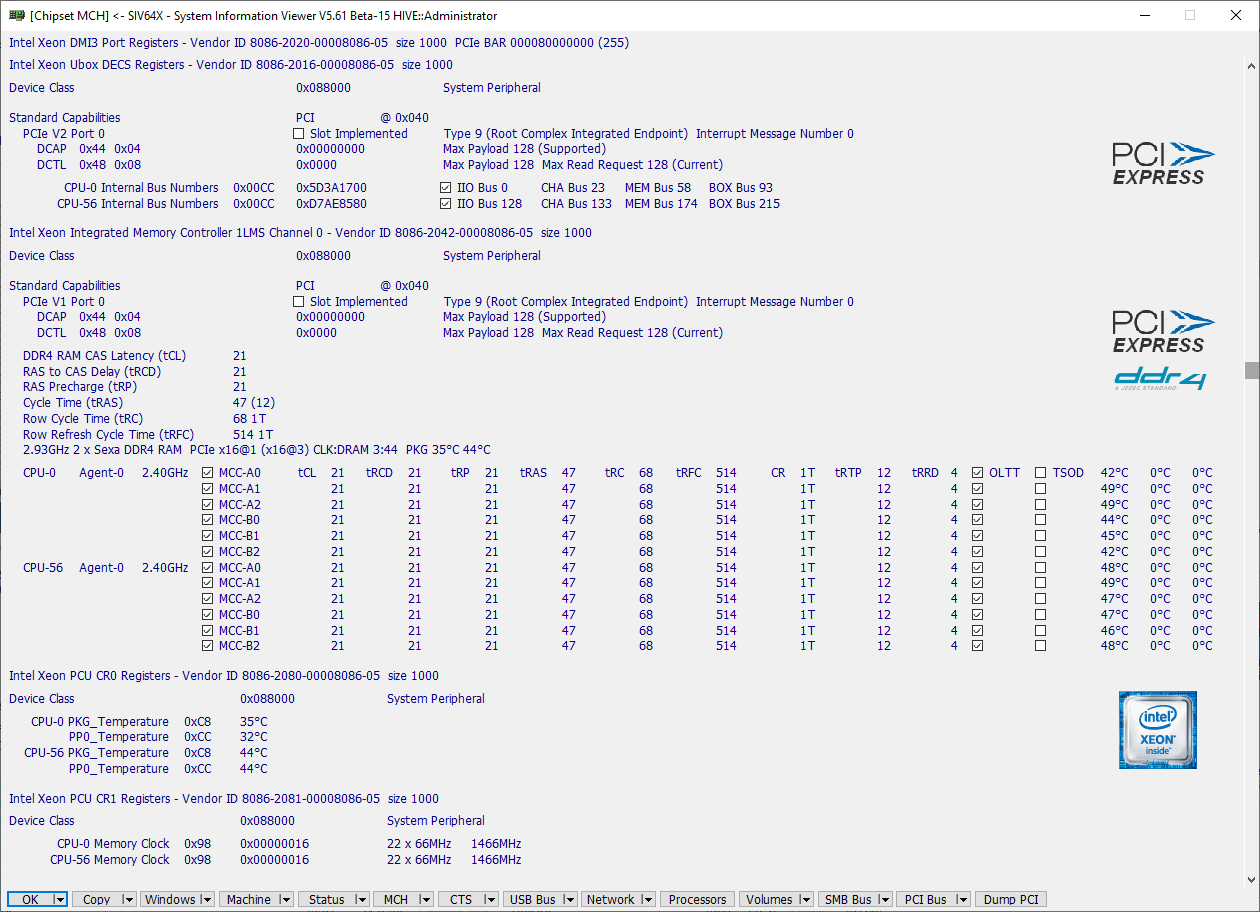Click the CPU-56 PKG_Temperature label
The image size is (1260, 912).
coord(97,753)
